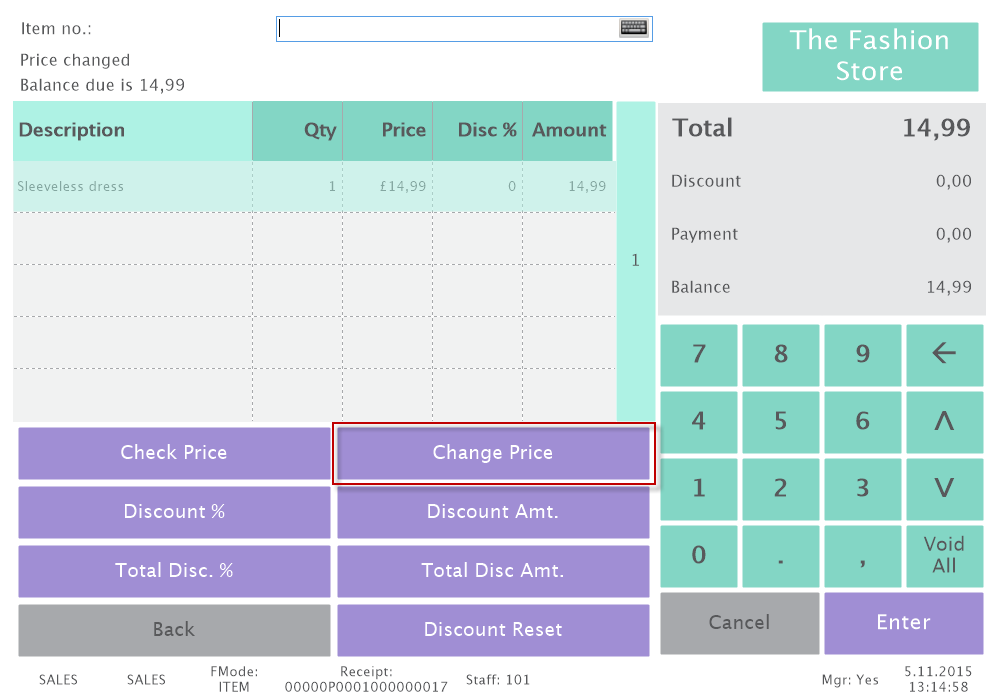
Task: Go Back to previous menu
Action: (x=174, y=630)
